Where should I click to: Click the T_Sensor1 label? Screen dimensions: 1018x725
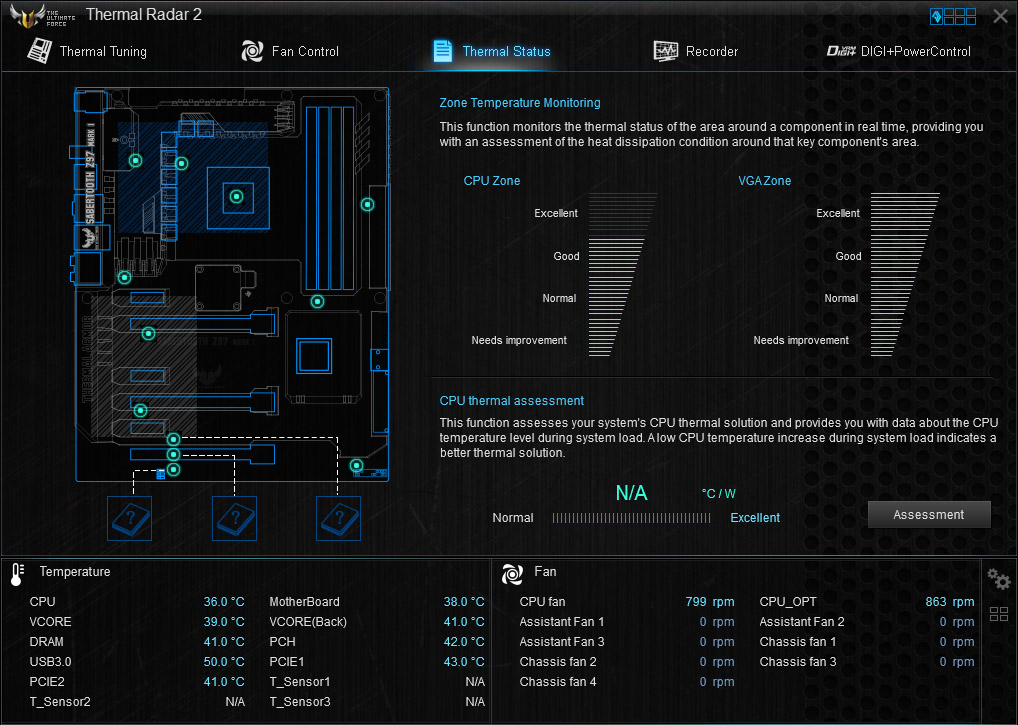click(300, 682)
